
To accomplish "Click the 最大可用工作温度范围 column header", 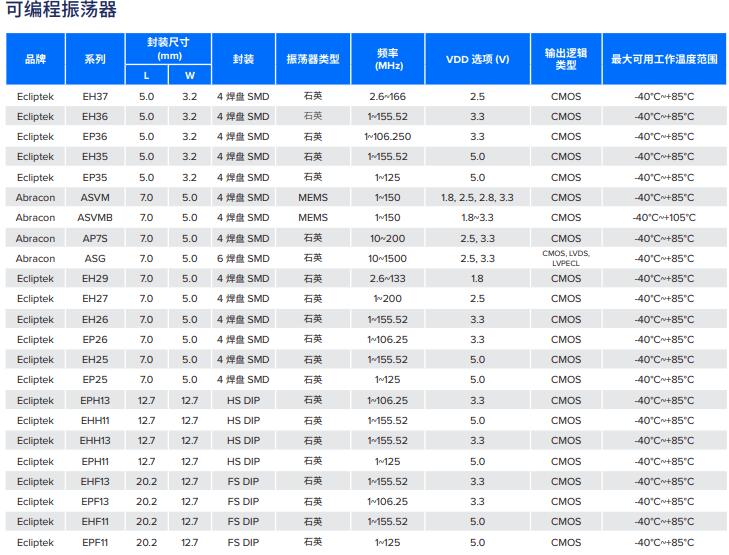I will point(664,59).
